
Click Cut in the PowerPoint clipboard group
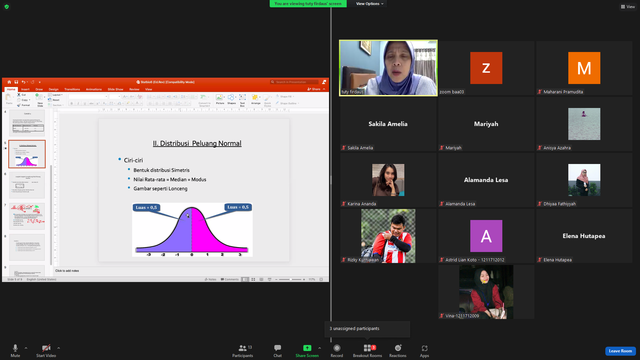pos(21,95)
